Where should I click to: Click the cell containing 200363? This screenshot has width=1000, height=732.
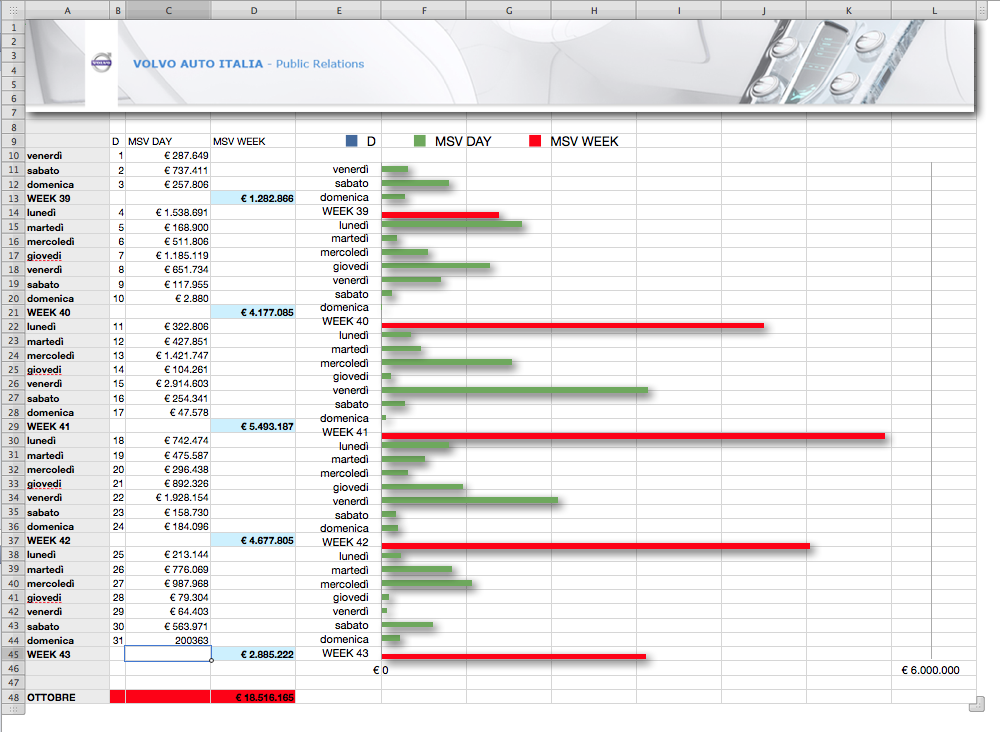tap(168, 640)
